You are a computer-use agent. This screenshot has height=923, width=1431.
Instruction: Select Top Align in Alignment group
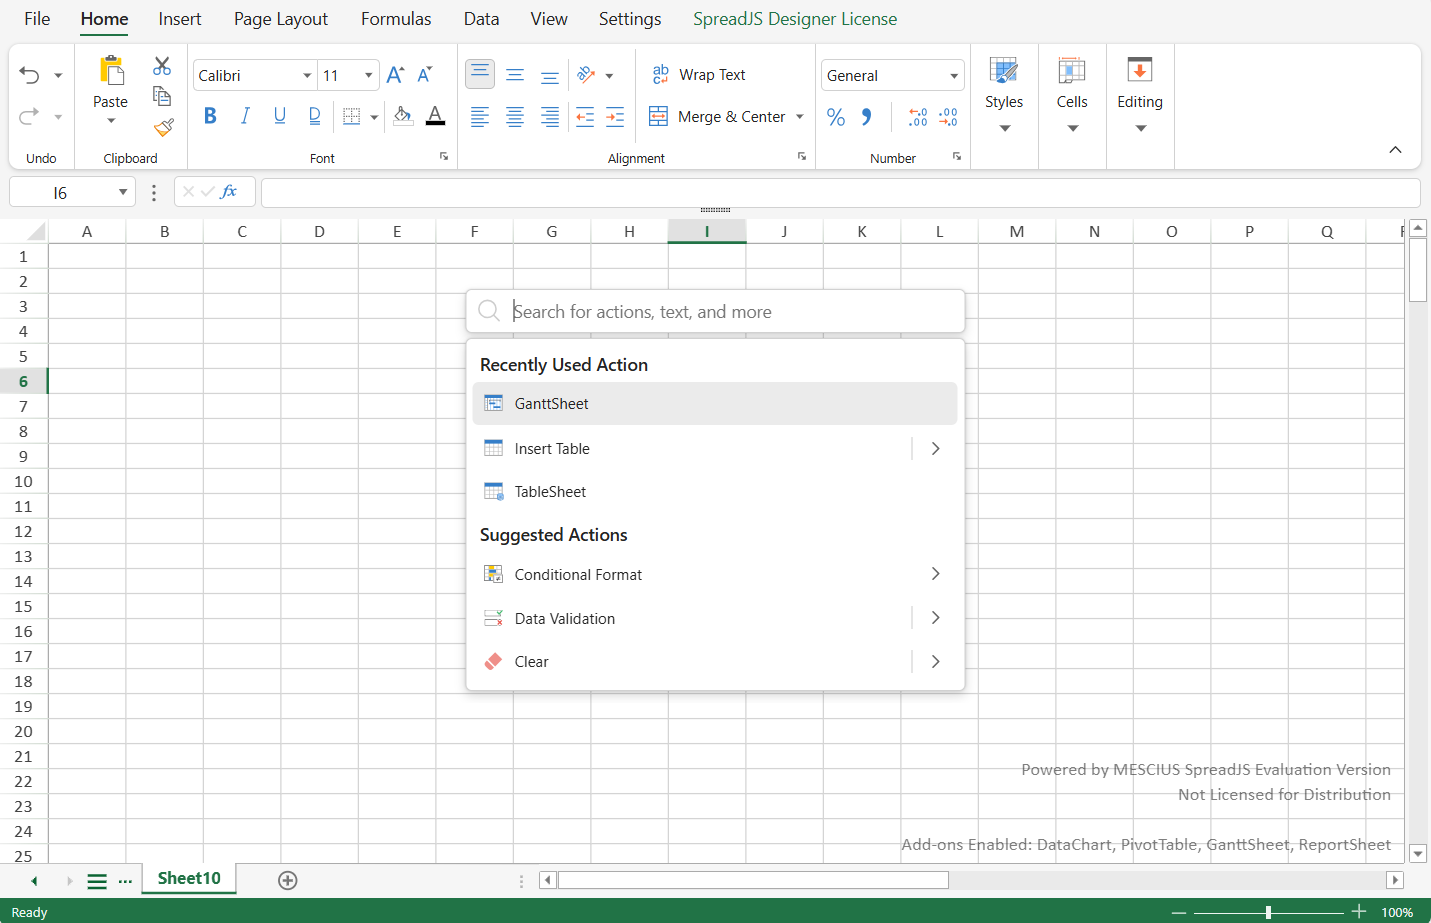tap(480, 74)
